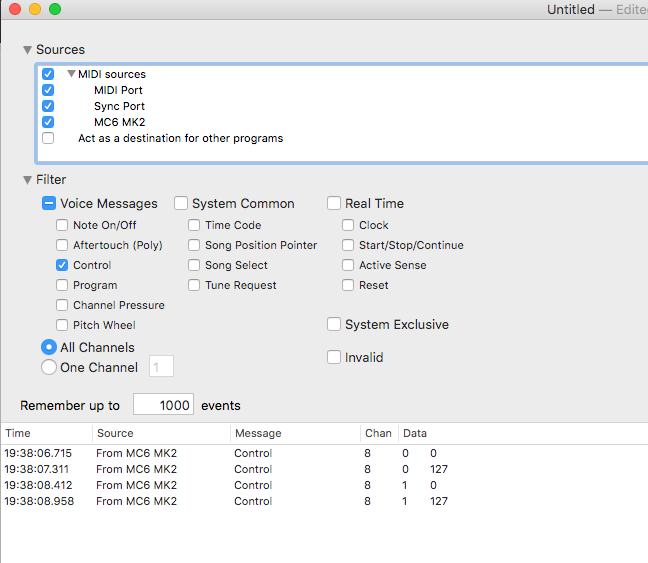Uncheck the MIDI Port checkbox
The width and height of the screenshot is (648, 563).
point(48,90)
